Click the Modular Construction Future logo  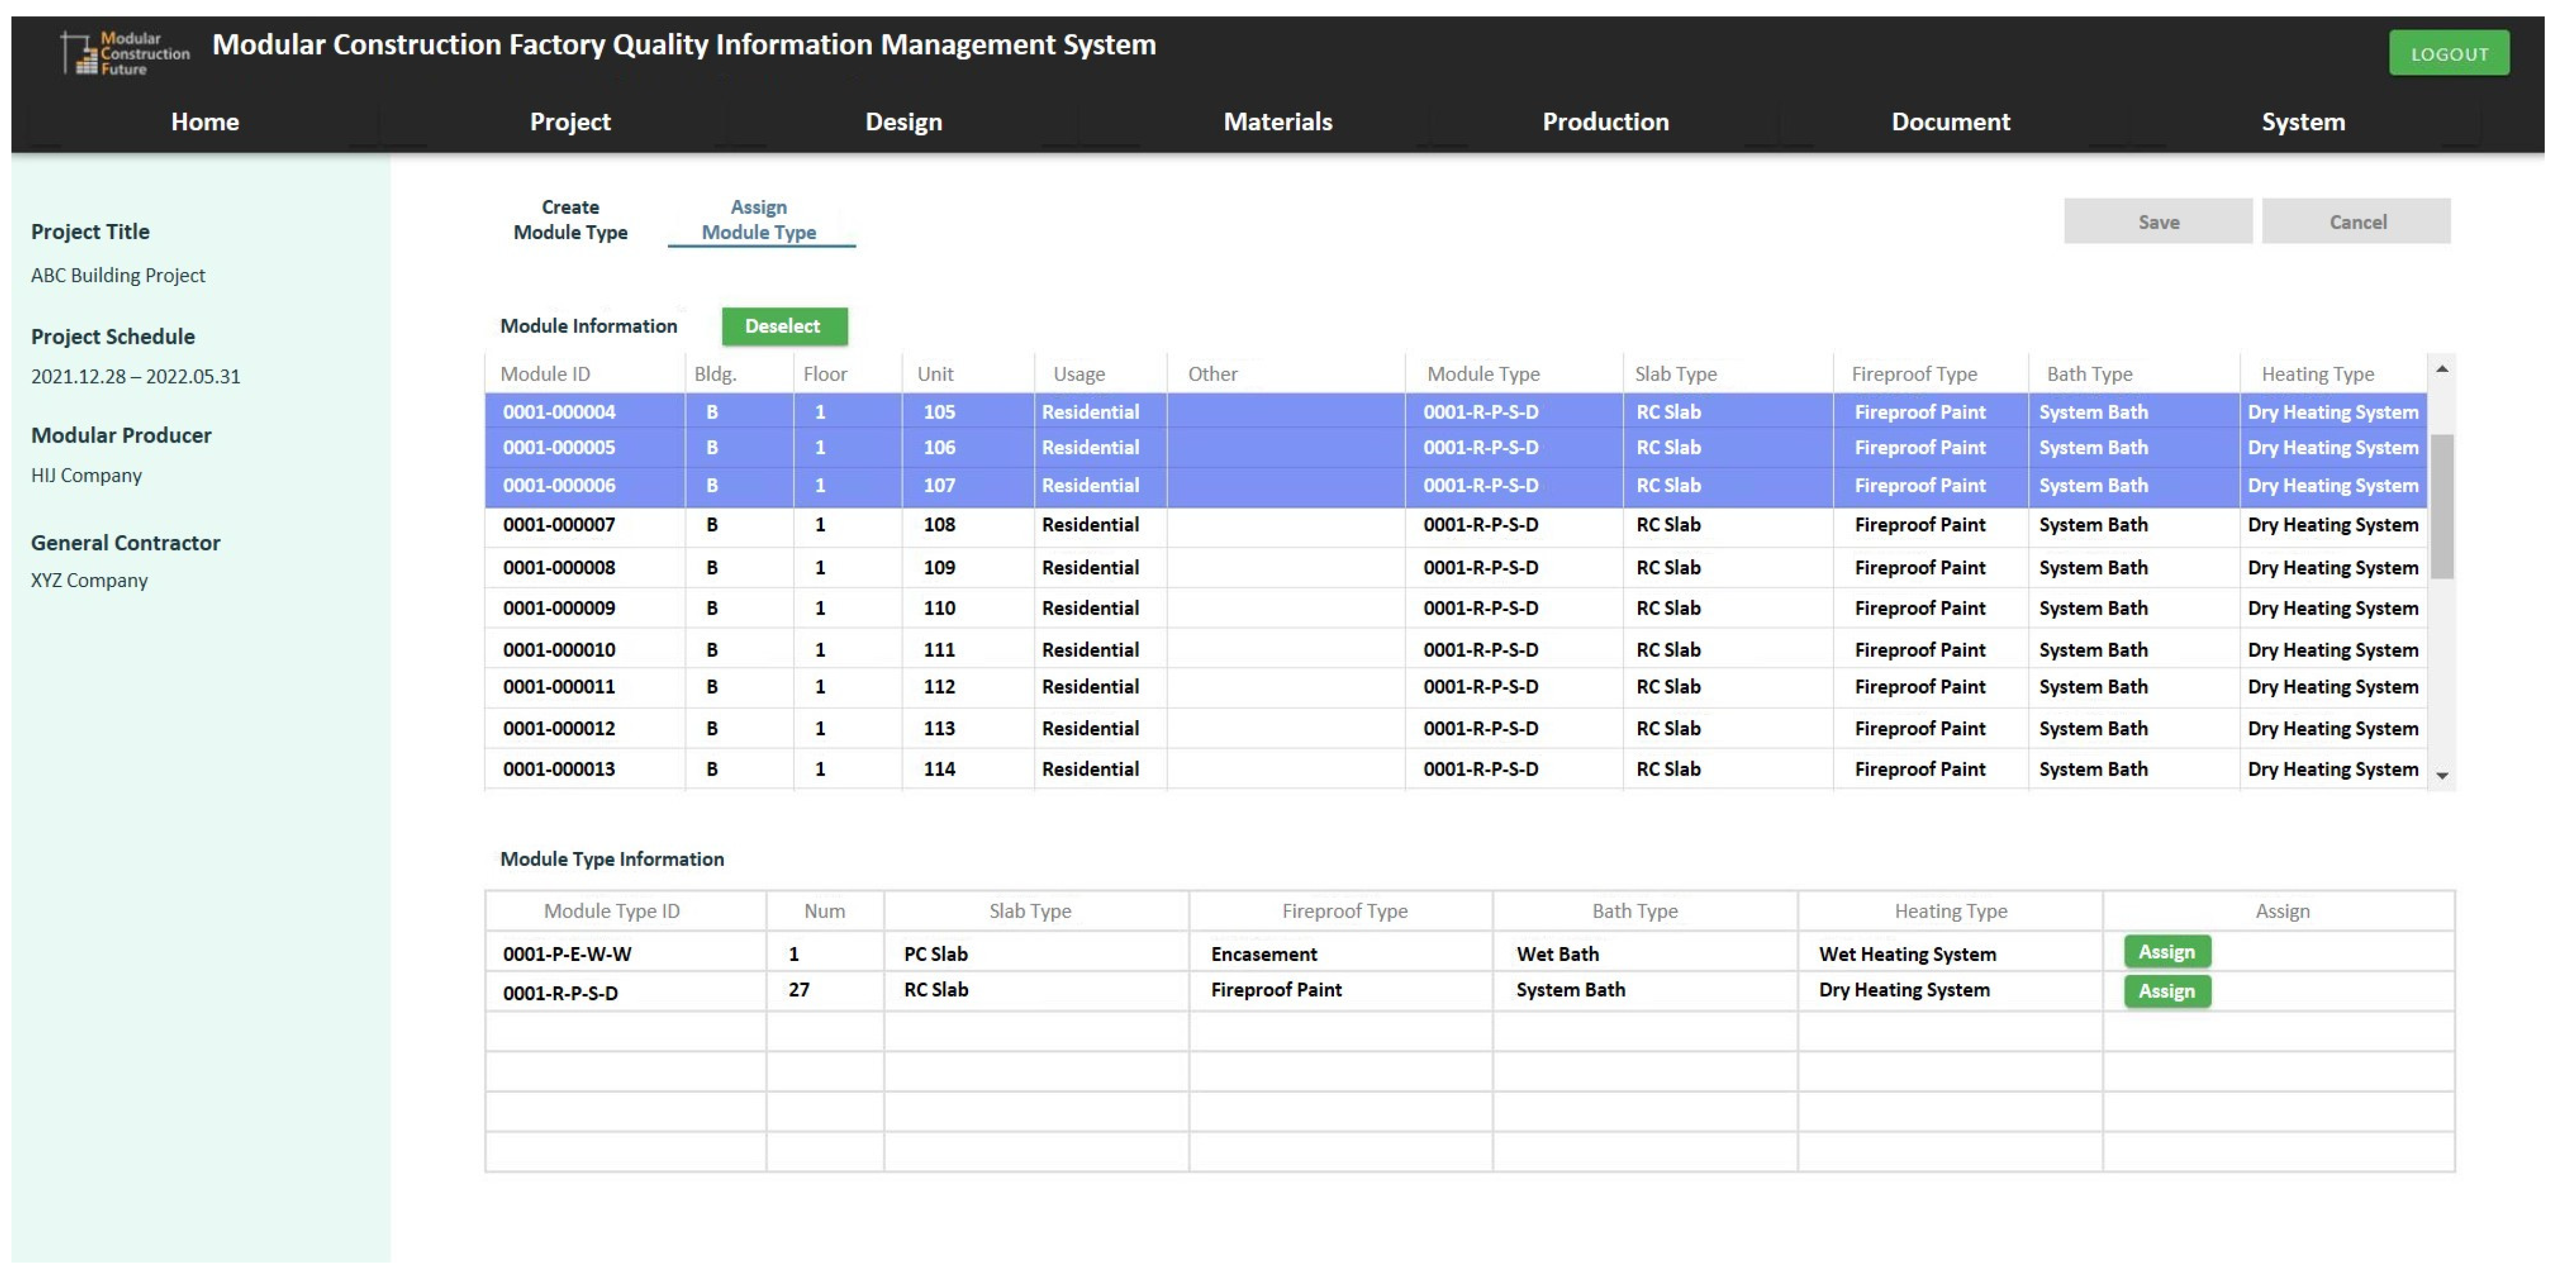click(x=124, y=53)
